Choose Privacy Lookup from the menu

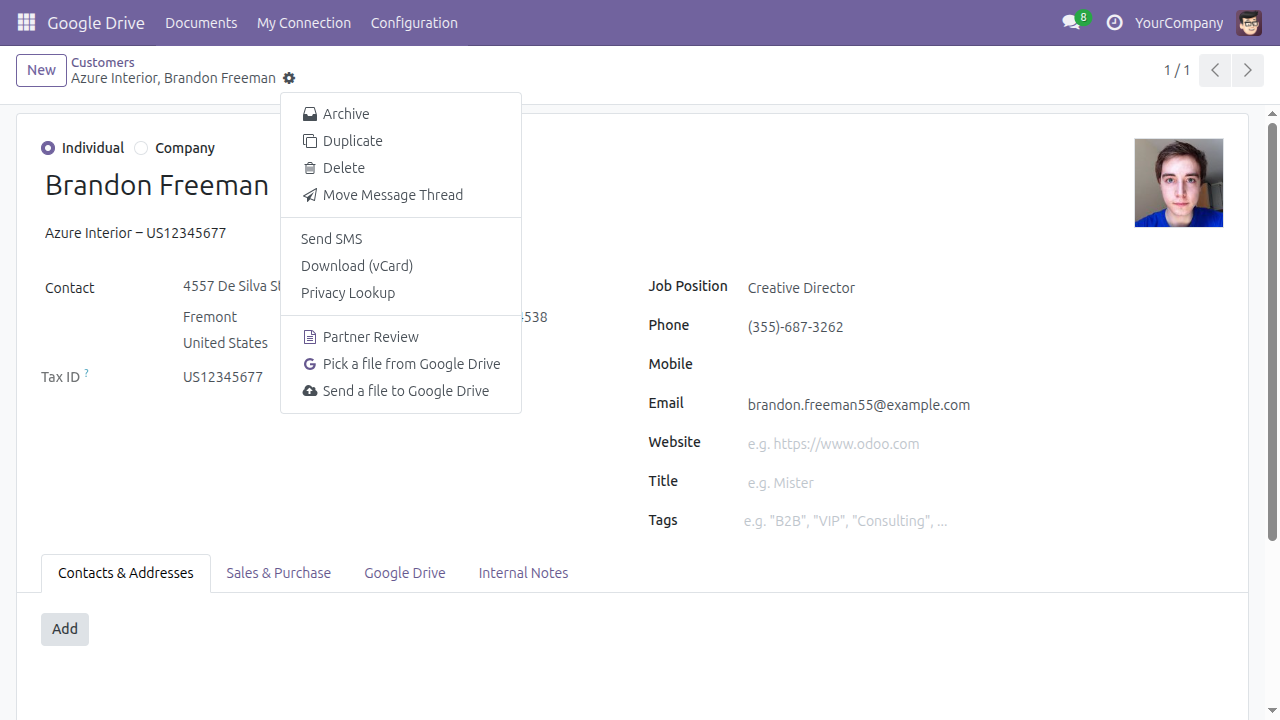point(401,293)
